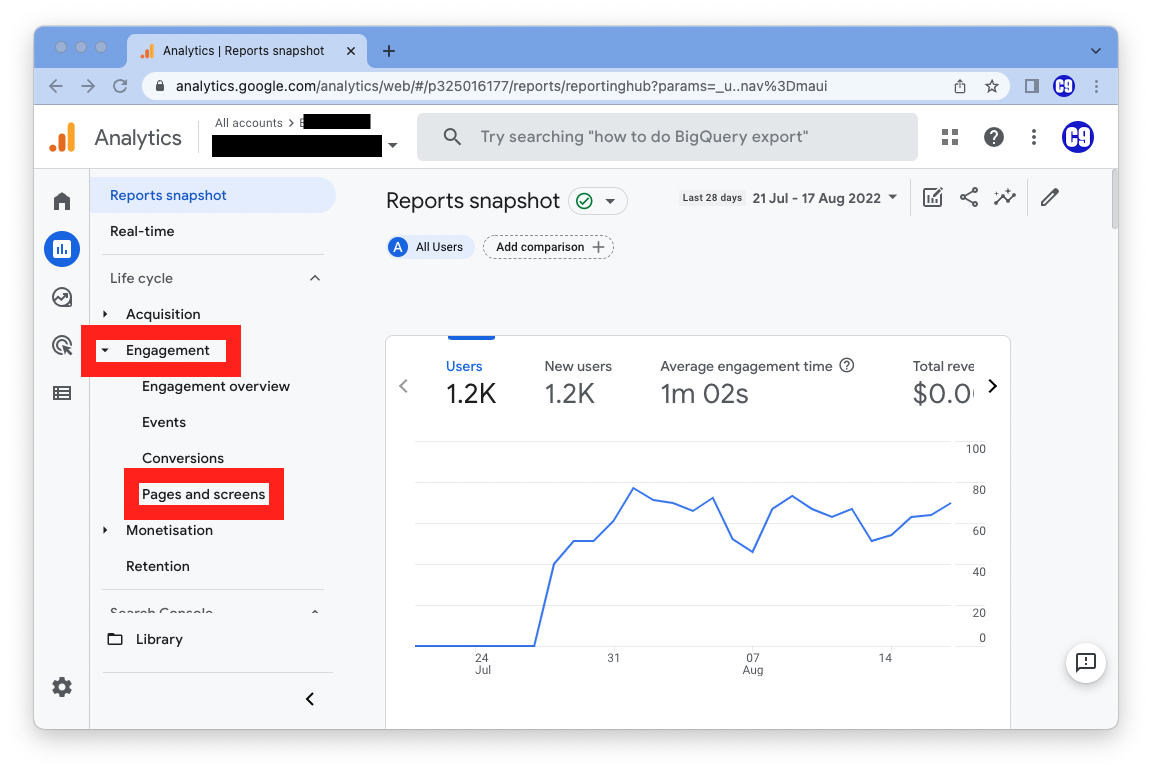Open the Home icon in left rail
The width and height of the screenshot is (1152, 771).
tap(62, 201)
